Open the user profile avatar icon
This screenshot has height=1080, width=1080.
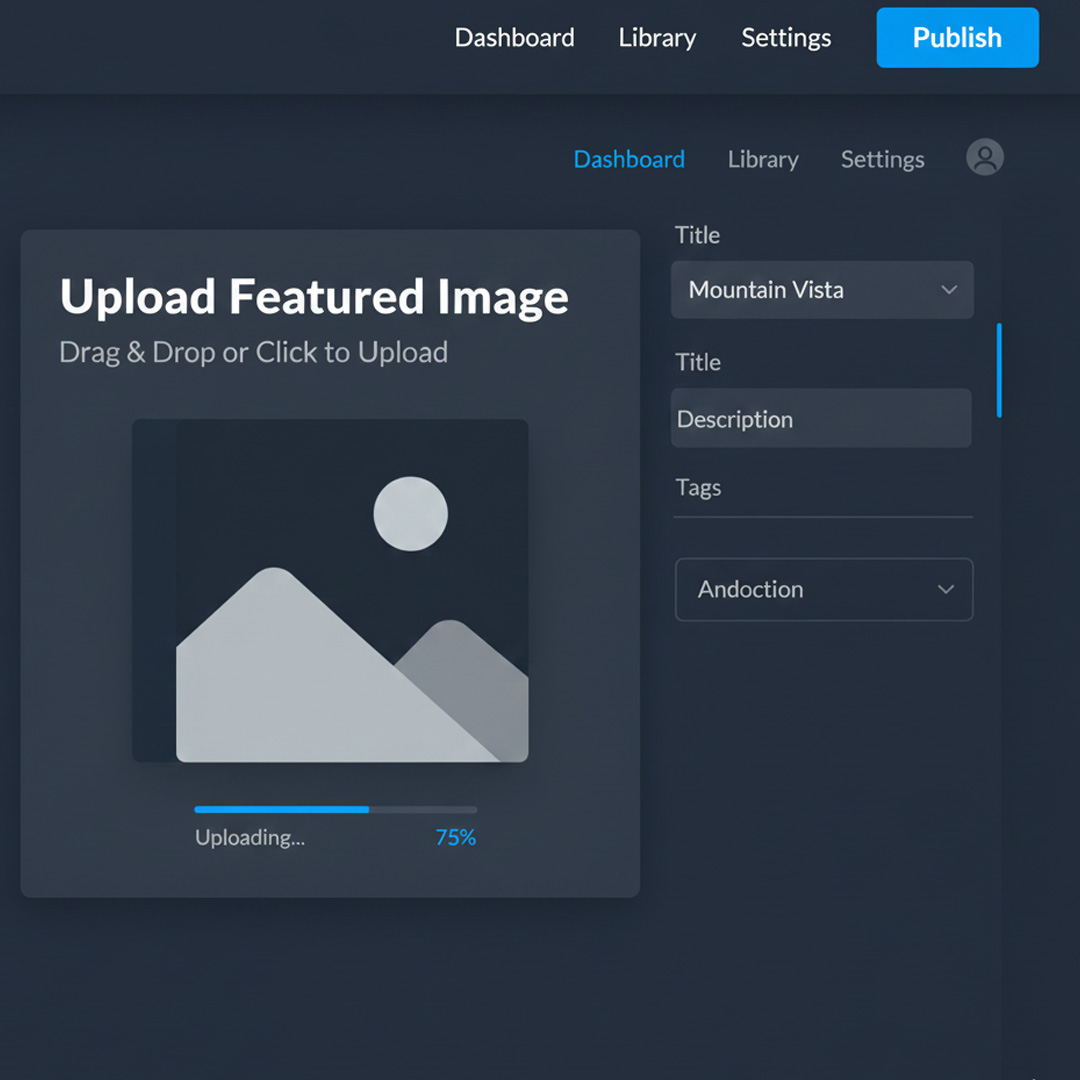(x=984, y=158)
